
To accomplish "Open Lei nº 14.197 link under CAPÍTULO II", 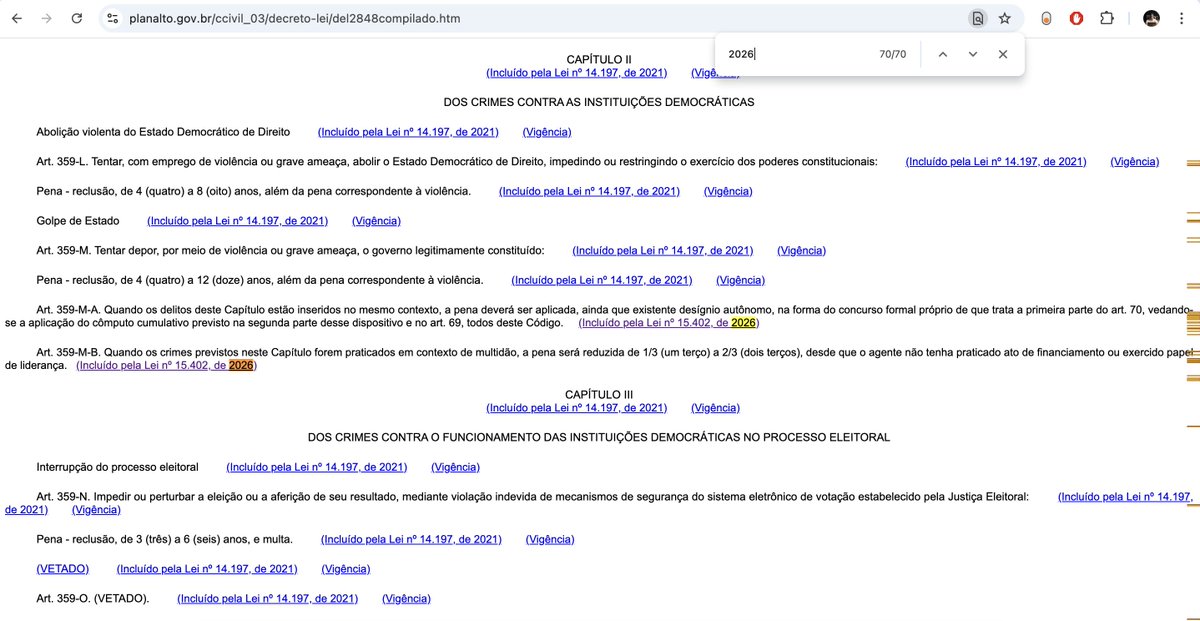I will click(577, 73).
